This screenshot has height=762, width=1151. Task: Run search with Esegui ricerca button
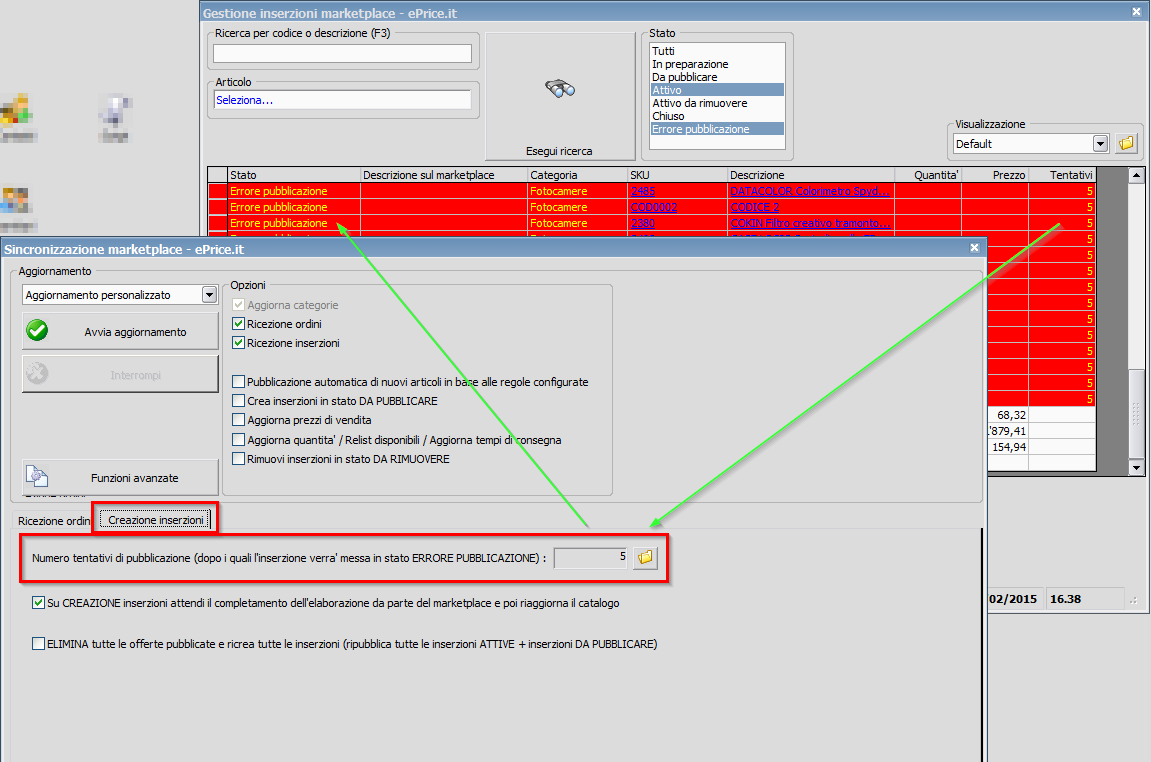(x=560, y=96)
